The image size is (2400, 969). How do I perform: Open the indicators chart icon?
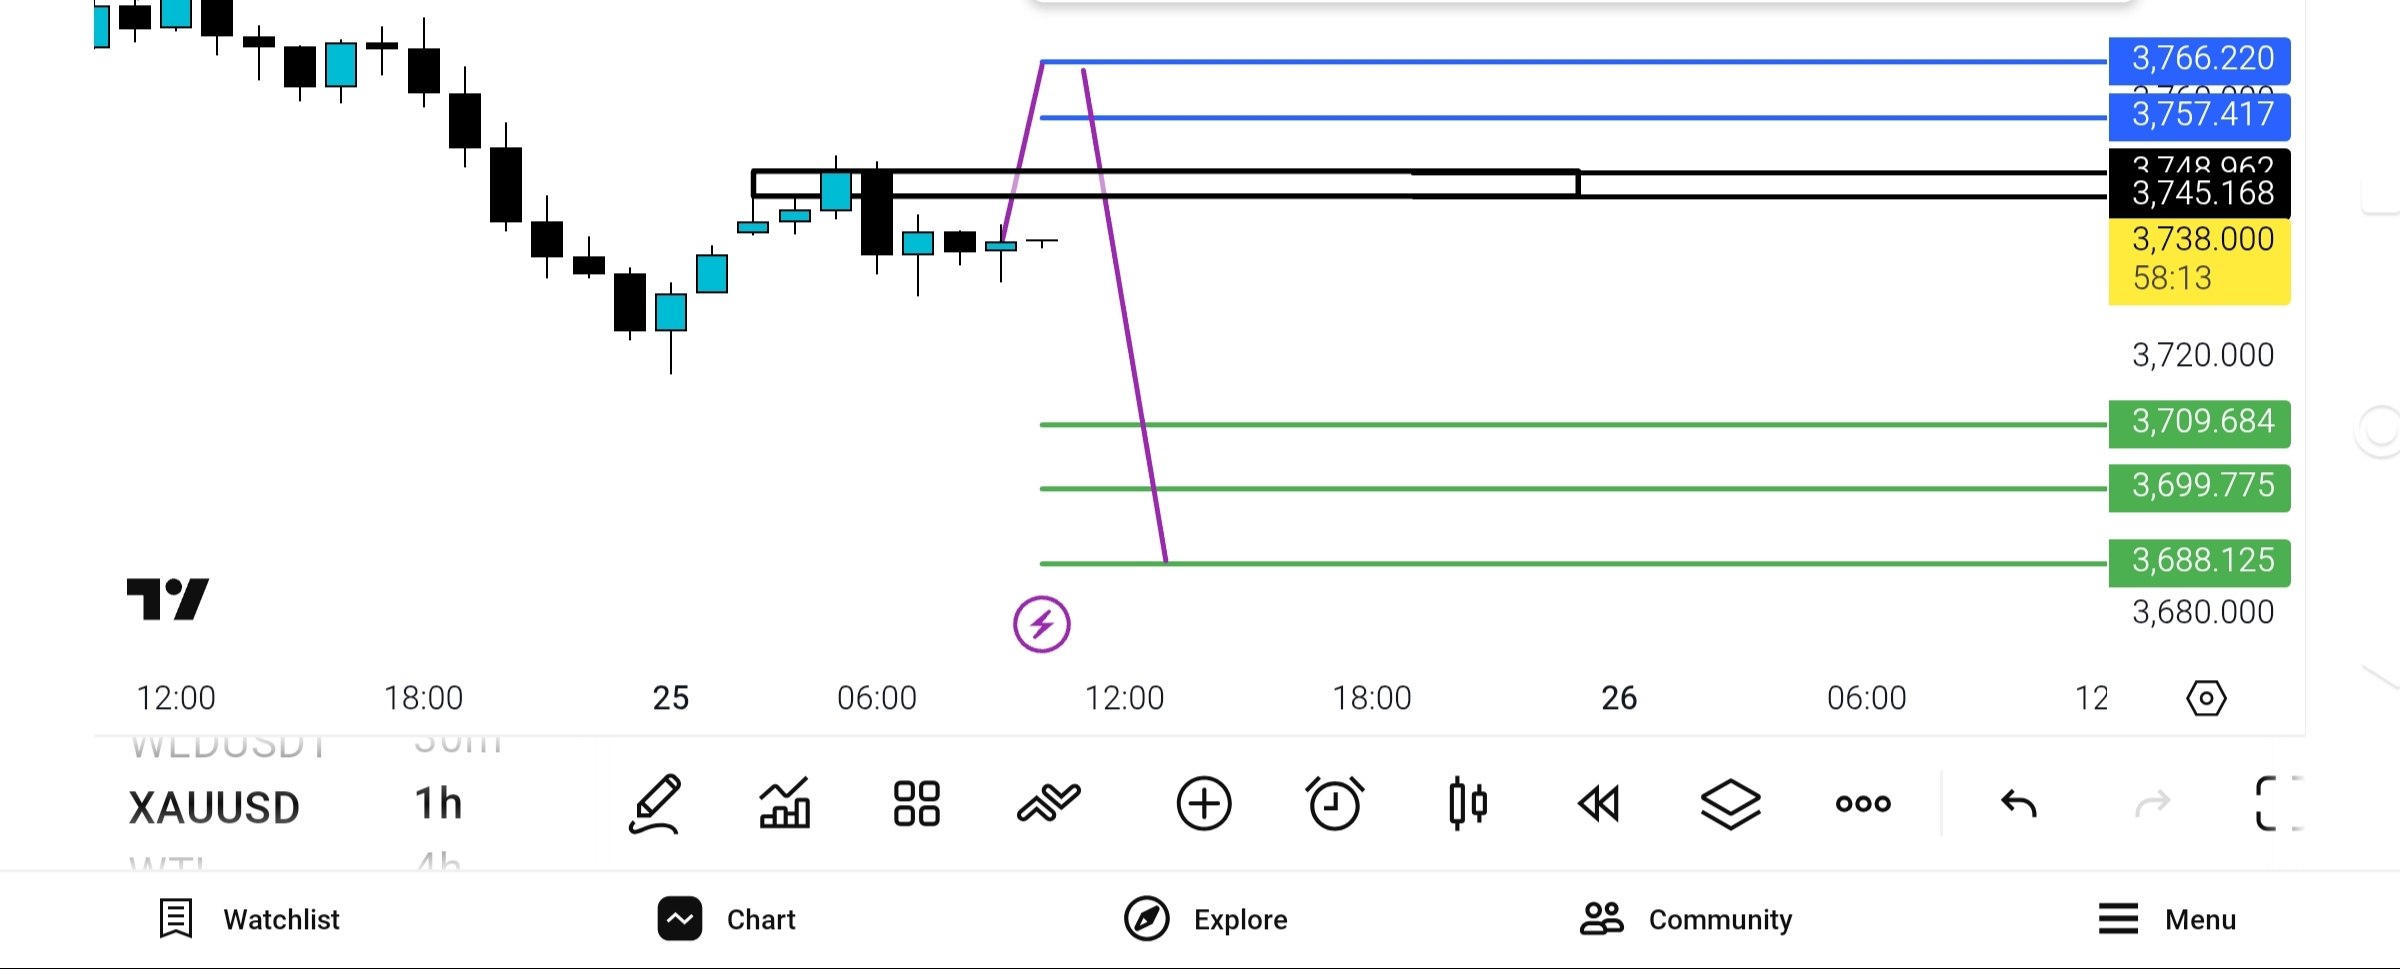tap(785, 803)
